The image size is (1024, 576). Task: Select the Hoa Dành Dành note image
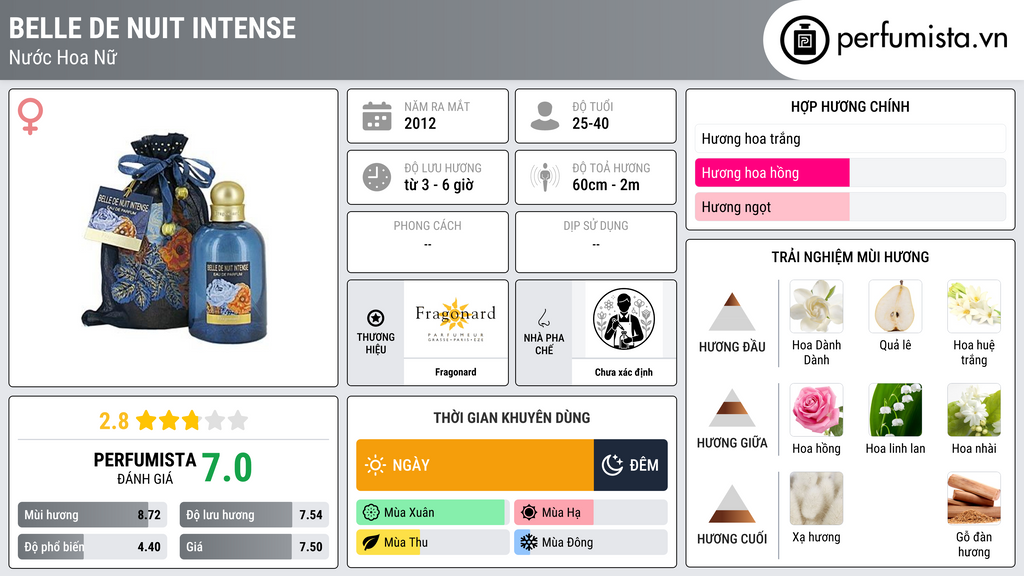(x=816, y=306)
